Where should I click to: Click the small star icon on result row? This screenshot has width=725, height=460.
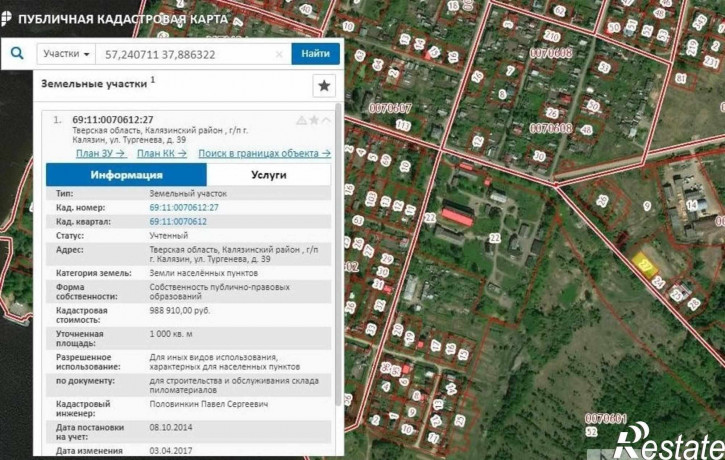[x=314, y=120]
